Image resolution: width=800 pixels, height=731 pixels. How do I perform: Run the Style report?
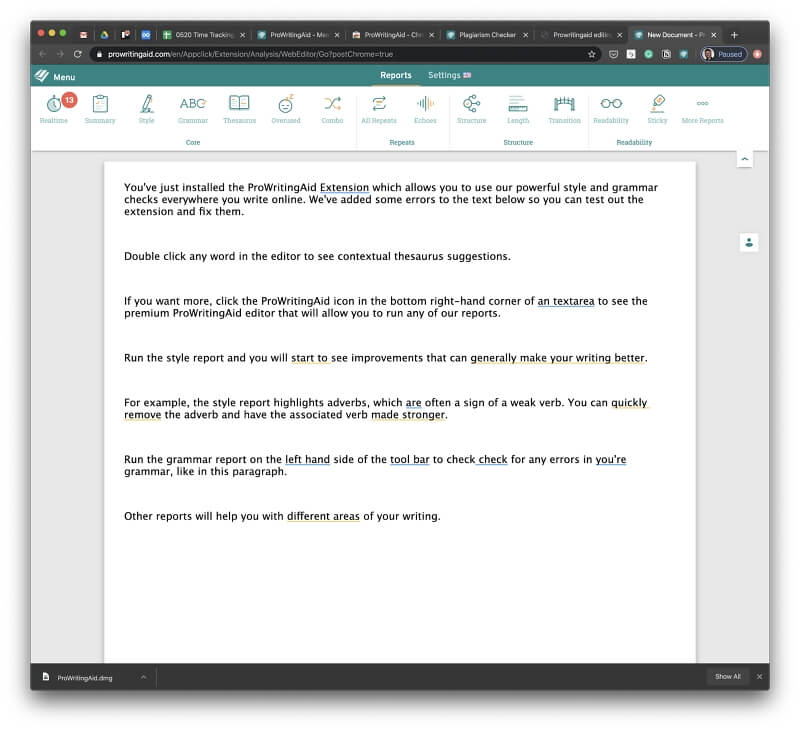146,109
